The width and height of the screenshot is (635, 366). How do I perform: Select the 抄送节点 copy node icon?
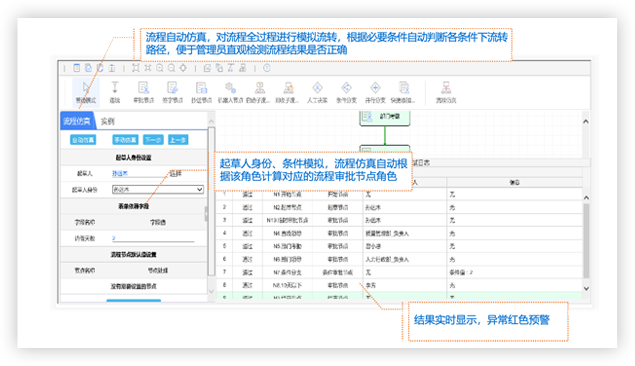click(x=202, y=92)
